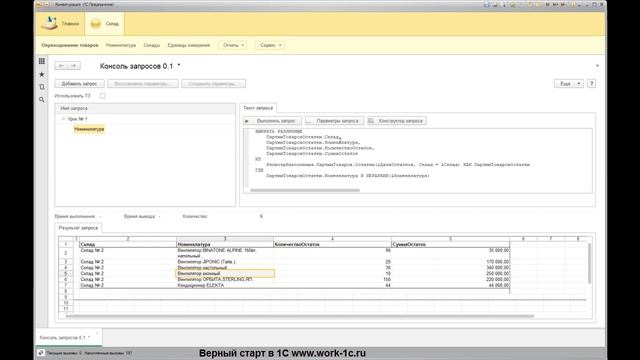The width and height of the screenshot is (640, 360).
Task: Click the Сохранить параметры button
Action: (x=214, y=84)
